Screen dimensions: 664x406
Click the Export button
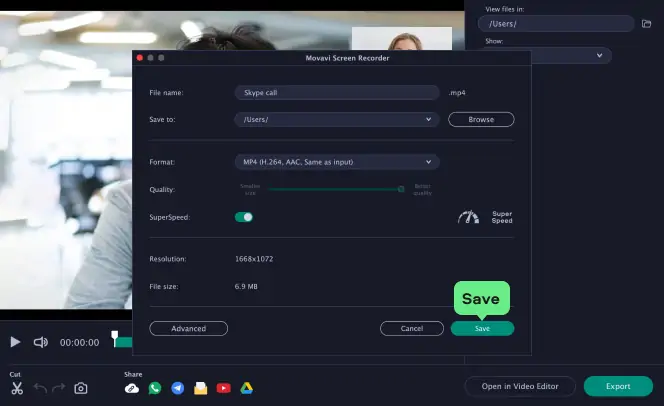[618, 386]
